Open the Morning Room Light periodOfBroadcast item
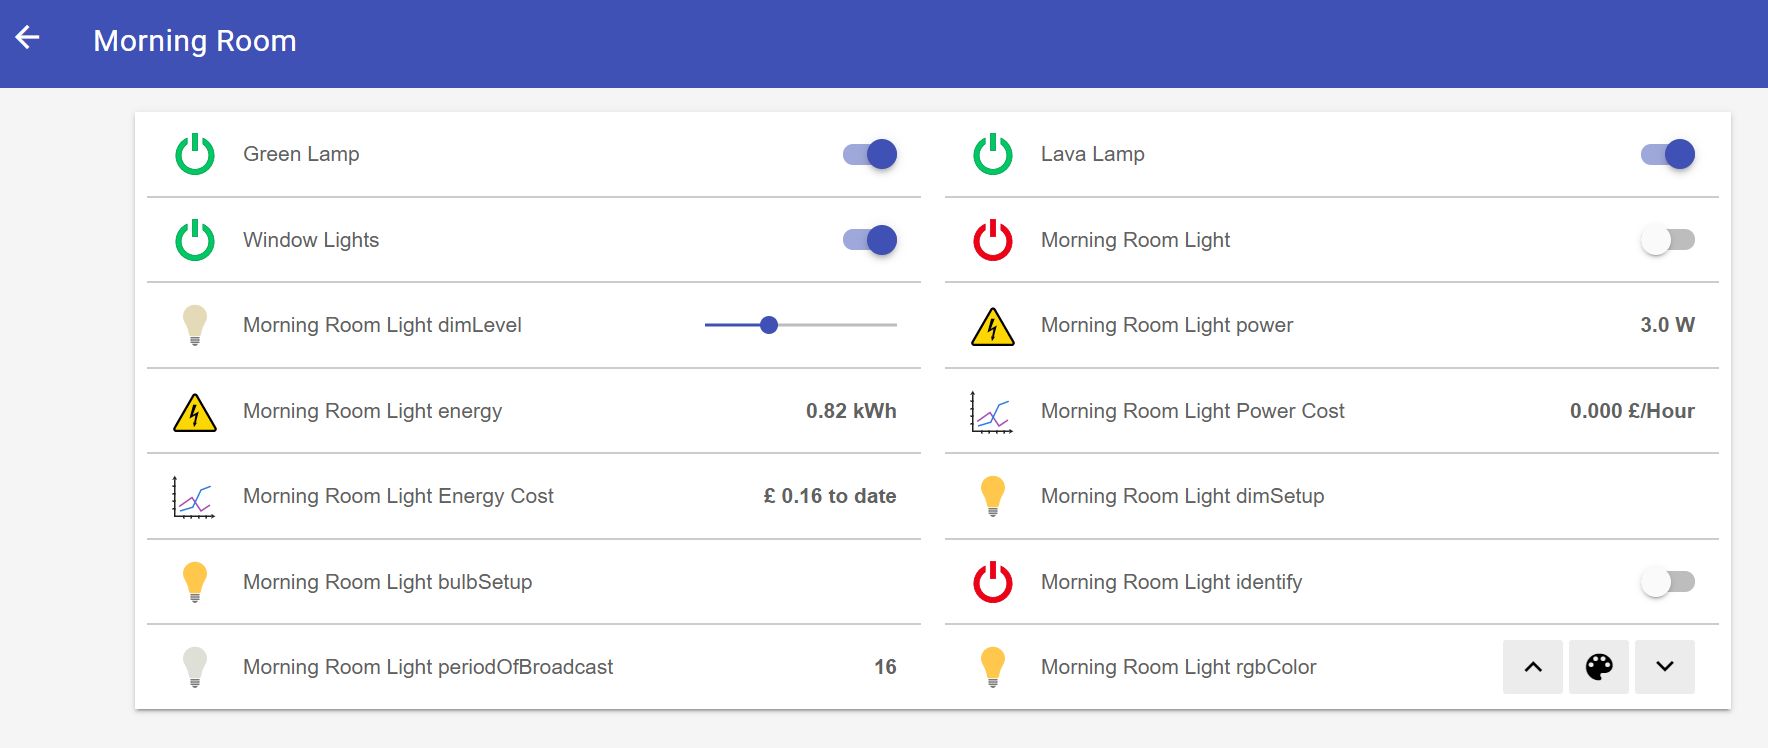 [428, 667]
